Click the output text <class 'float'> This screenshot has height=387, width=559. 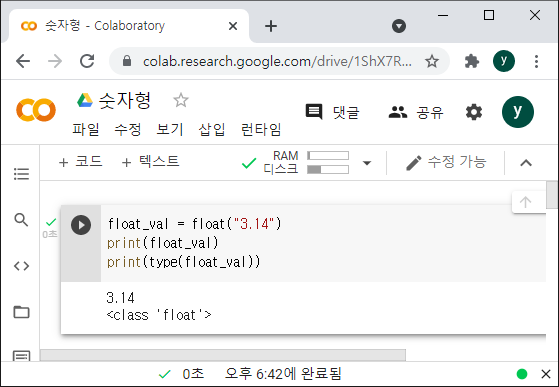159,315
